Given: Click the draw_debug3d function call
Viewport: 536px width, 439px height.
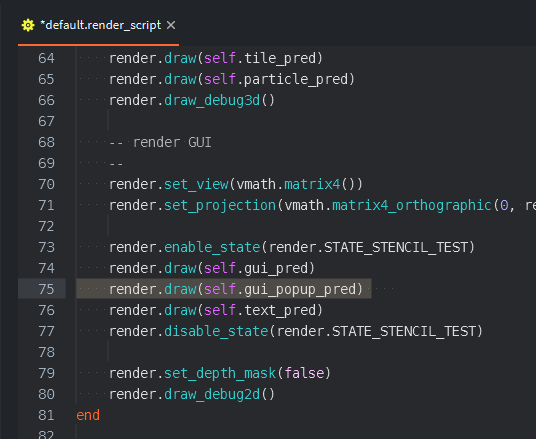Looking at the screenshot, I should pyautogui.click(x=212, y=100).
